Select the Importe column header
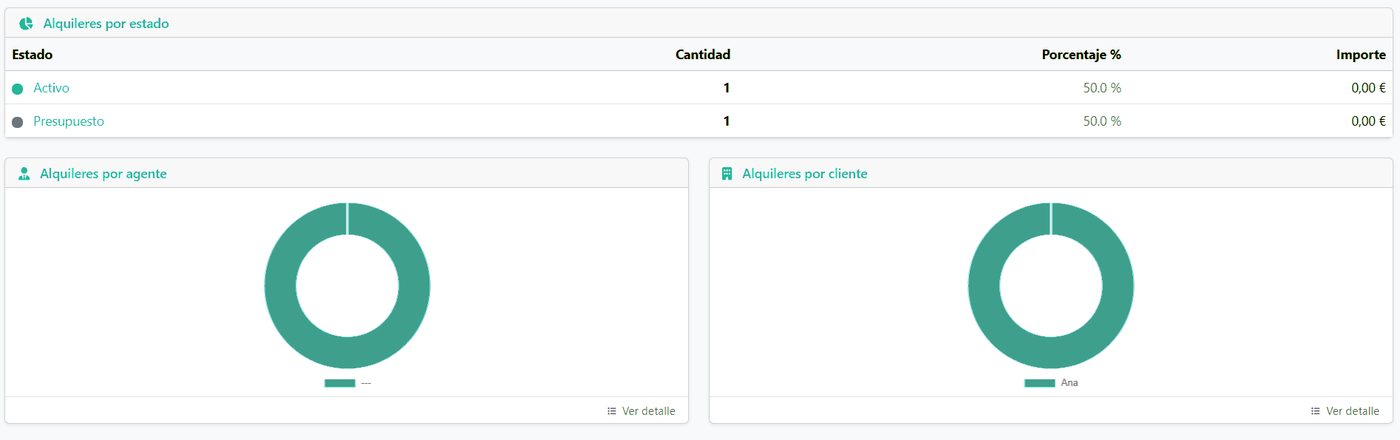 point(1361,54)
